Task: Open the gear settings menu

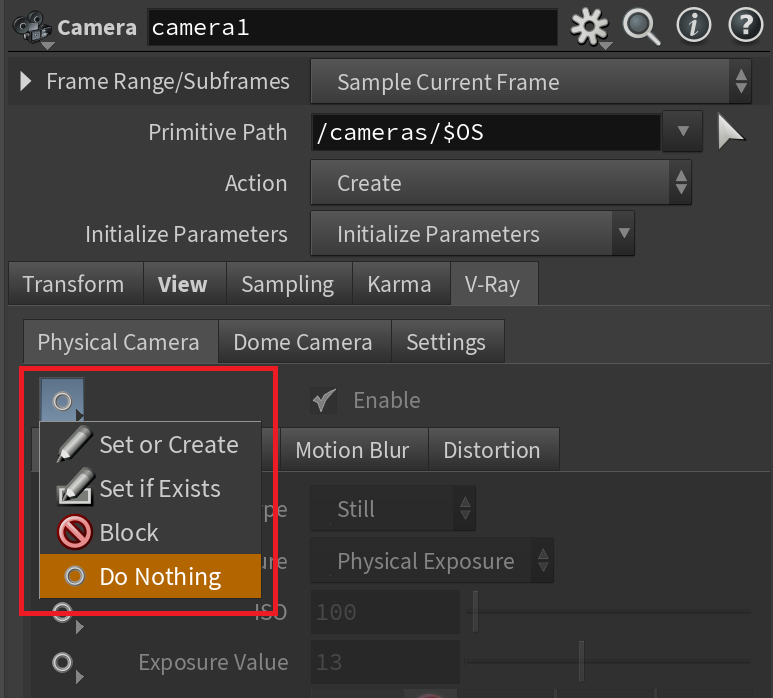Action: tap(590, 27)
